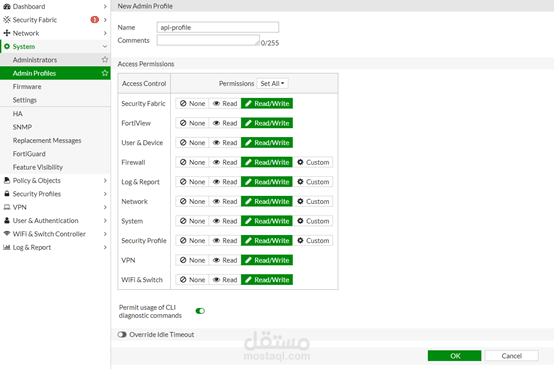Expand the WiFi & Switch Controller chevron

(x=105, y=234)
